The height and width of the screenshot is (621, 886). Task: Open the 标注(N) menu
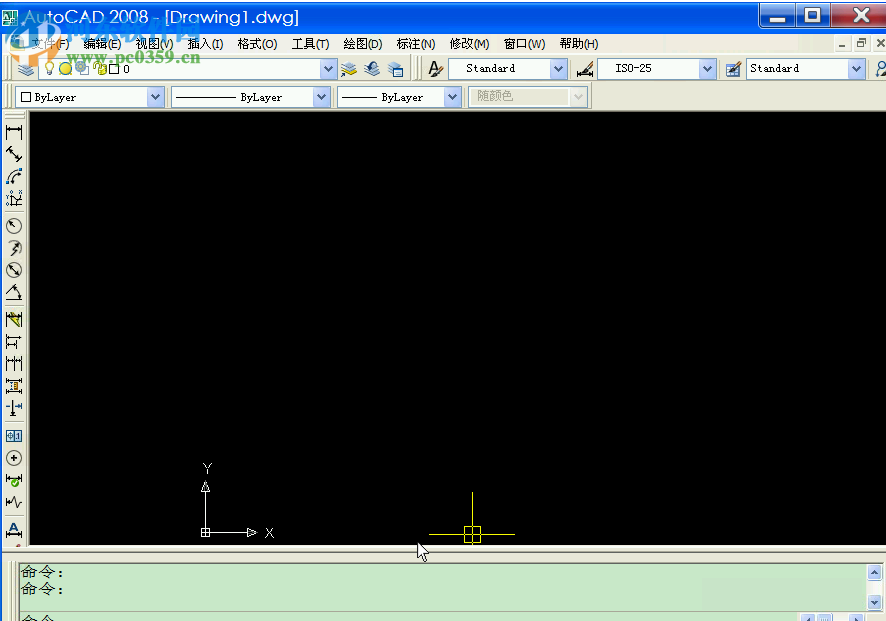pyautogui.click(x=415, y=44)
